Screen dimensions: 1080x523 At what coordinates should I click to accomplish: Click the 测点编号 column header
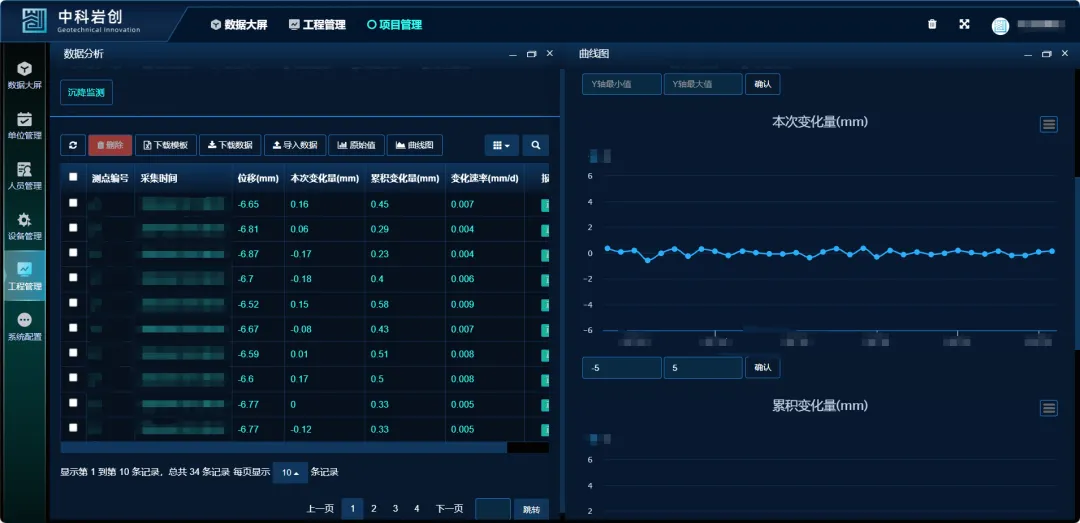[110, 178]
